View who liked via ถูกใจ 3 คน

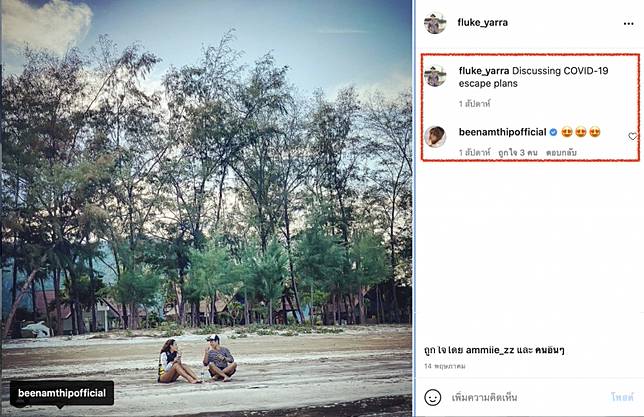tap(518, 153)
